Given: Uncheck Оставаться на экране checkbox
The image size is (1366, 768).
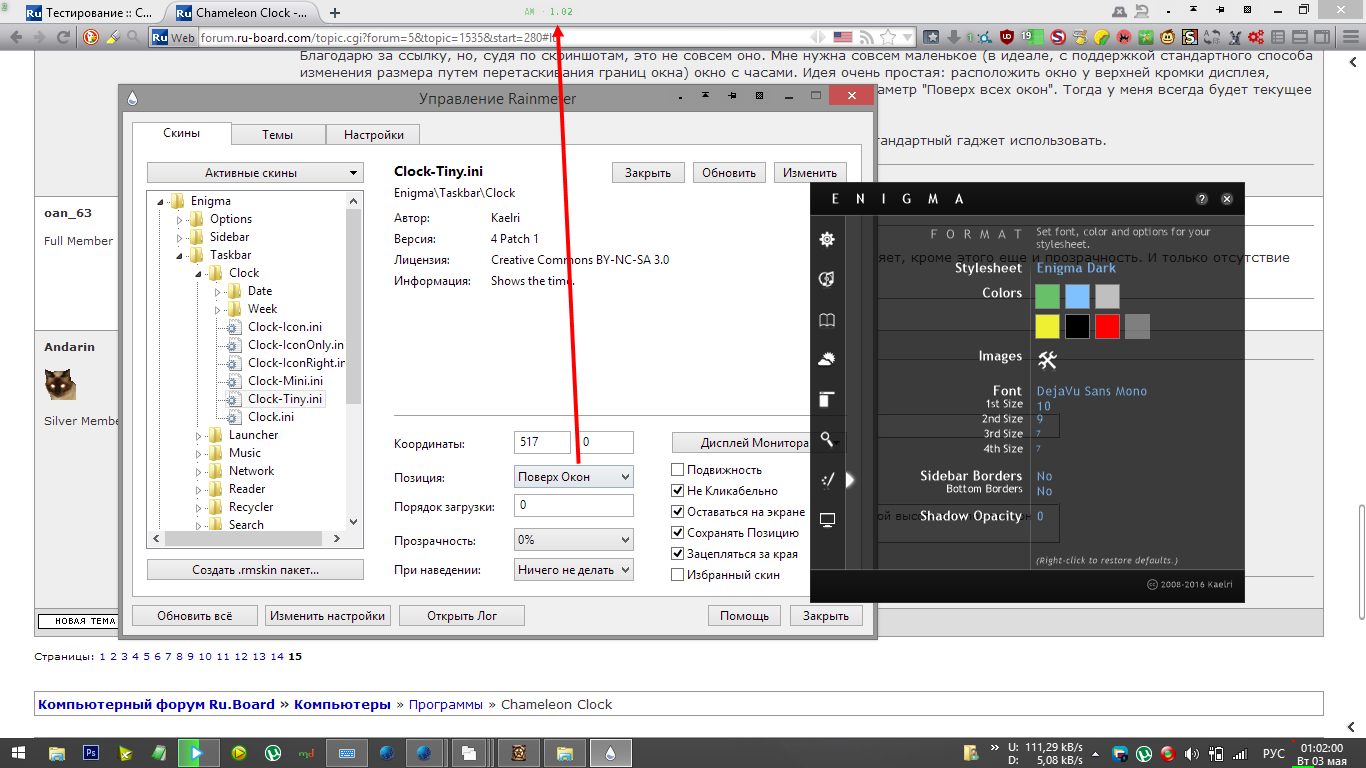Looking at the screenshot, I should tap(678, 512).
